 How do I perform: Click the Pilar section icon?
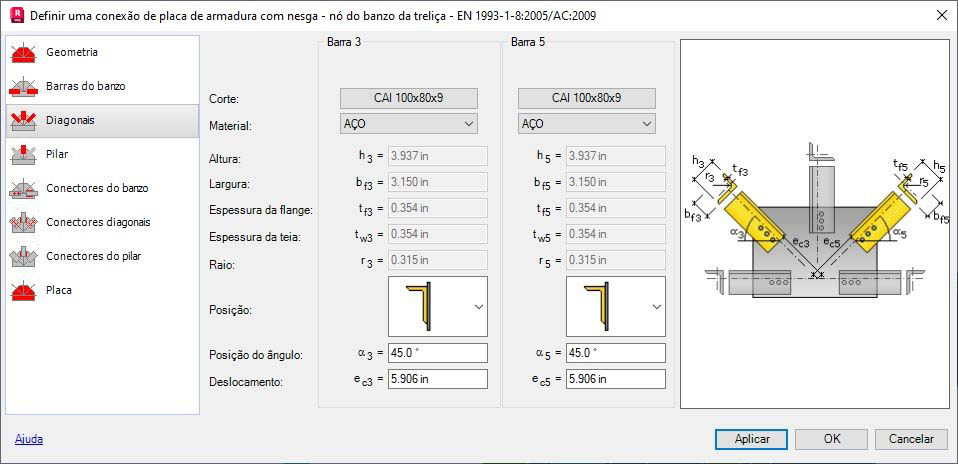(24, 155)
